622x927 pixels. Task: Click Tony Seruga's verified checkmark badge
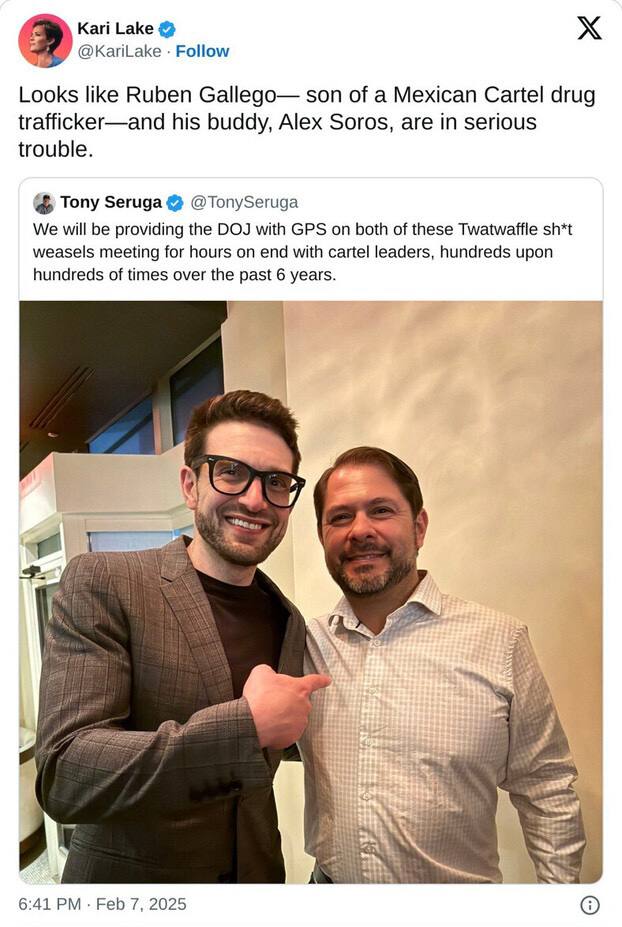click(175, 203)
